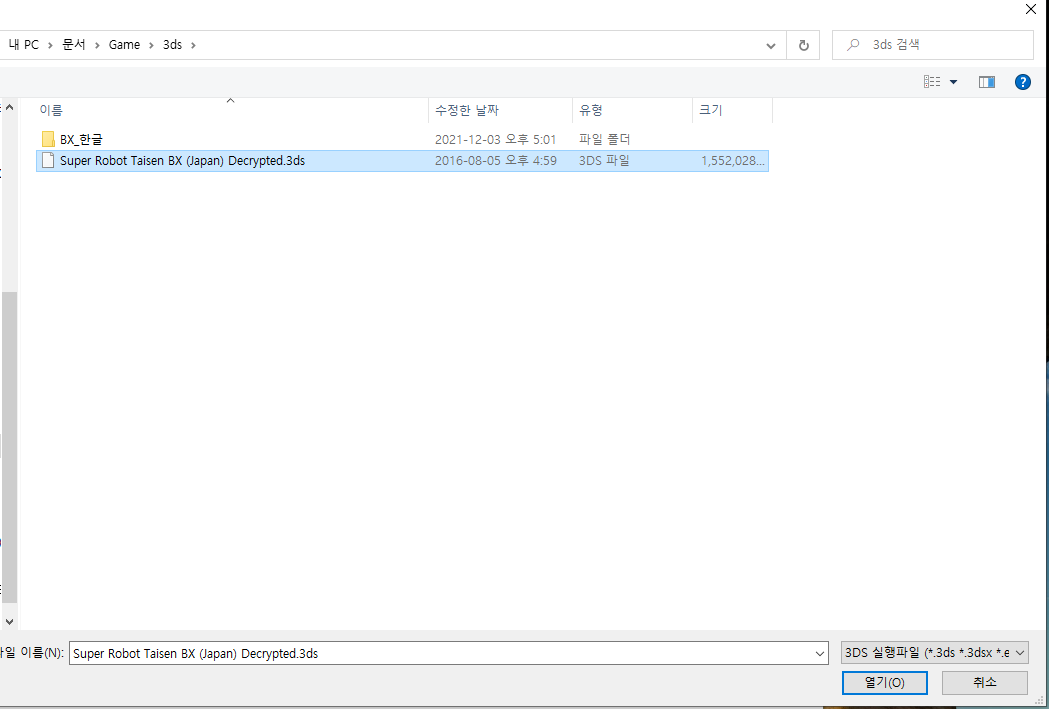
Task: Click date 2016-08-05 오후 4:59 cell
Action: click(495, 161)
